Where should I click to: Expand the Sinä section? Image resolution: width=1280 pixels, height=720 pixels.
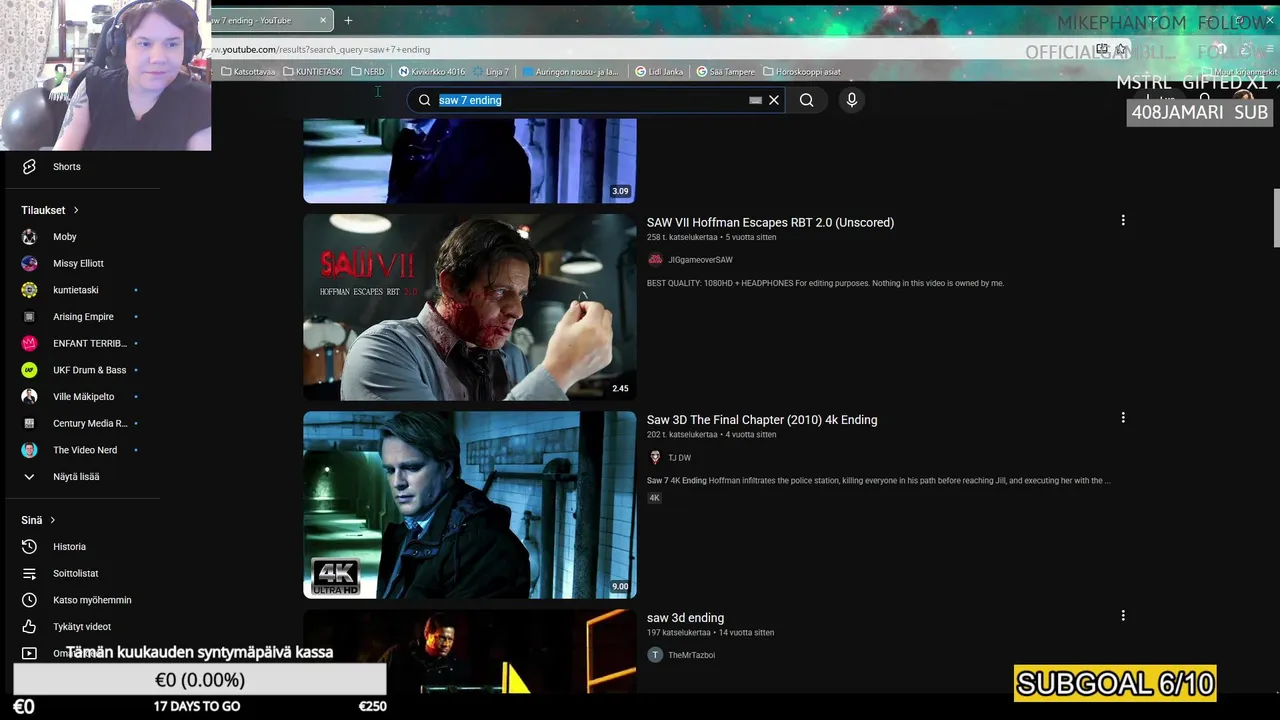(x=38, y=520)
